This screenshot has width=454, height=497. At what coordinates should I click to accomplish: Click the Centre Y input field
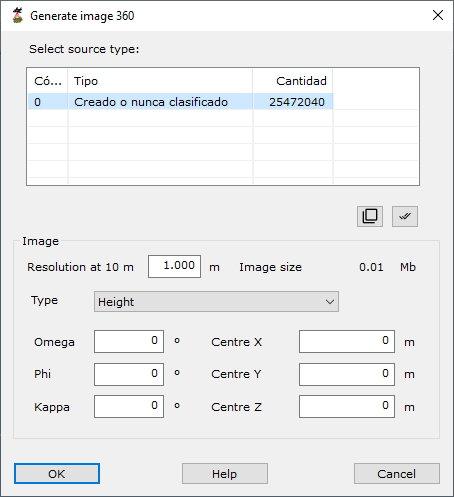(347, 374)
